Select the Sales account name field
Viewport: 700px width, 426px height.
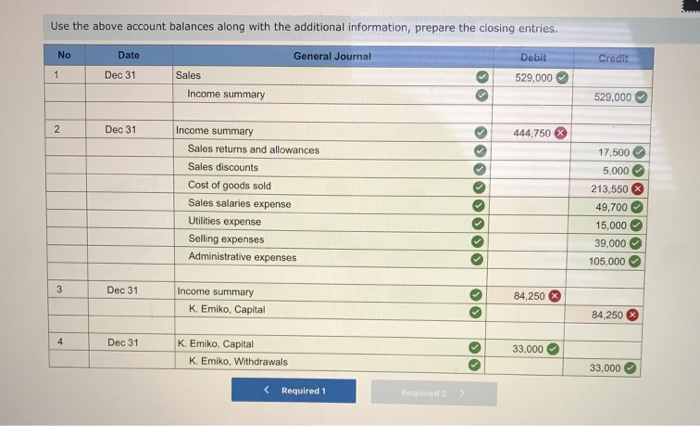click(x=320, y=75)
